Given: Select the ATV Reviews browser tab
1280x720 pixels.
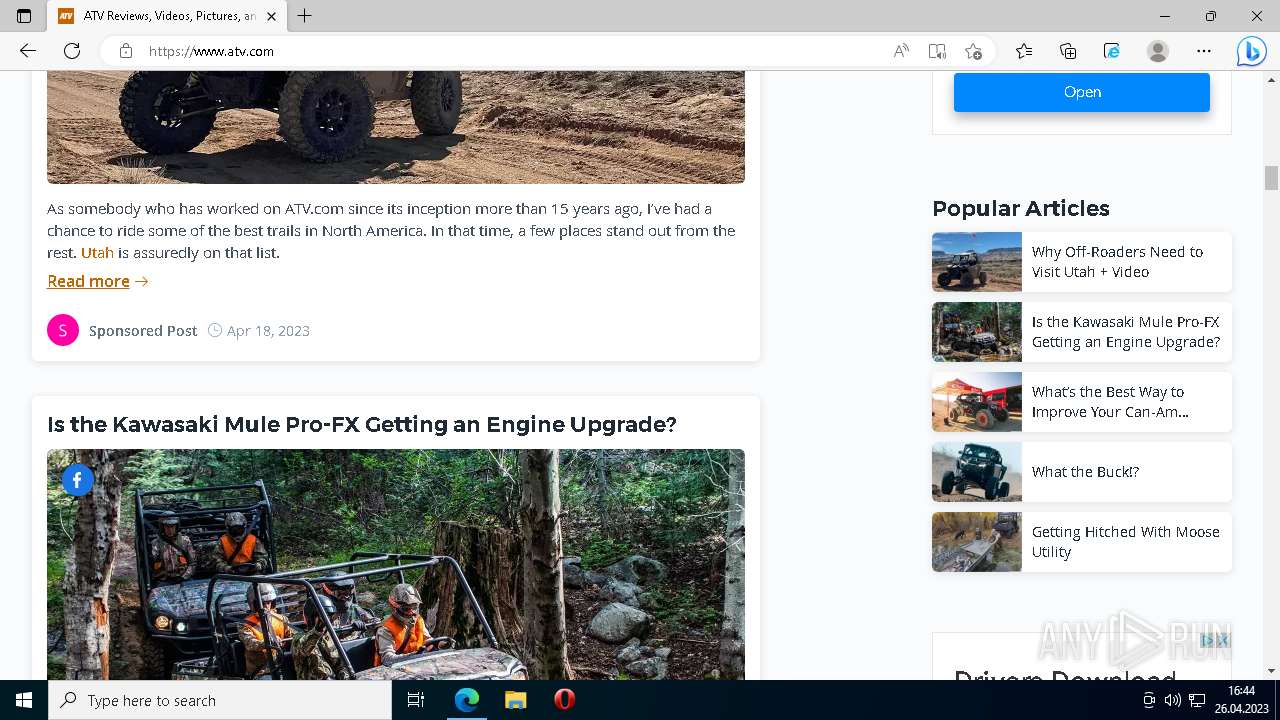Looking at the screenshot, I should pyautogui.click(x=167, y=16).
